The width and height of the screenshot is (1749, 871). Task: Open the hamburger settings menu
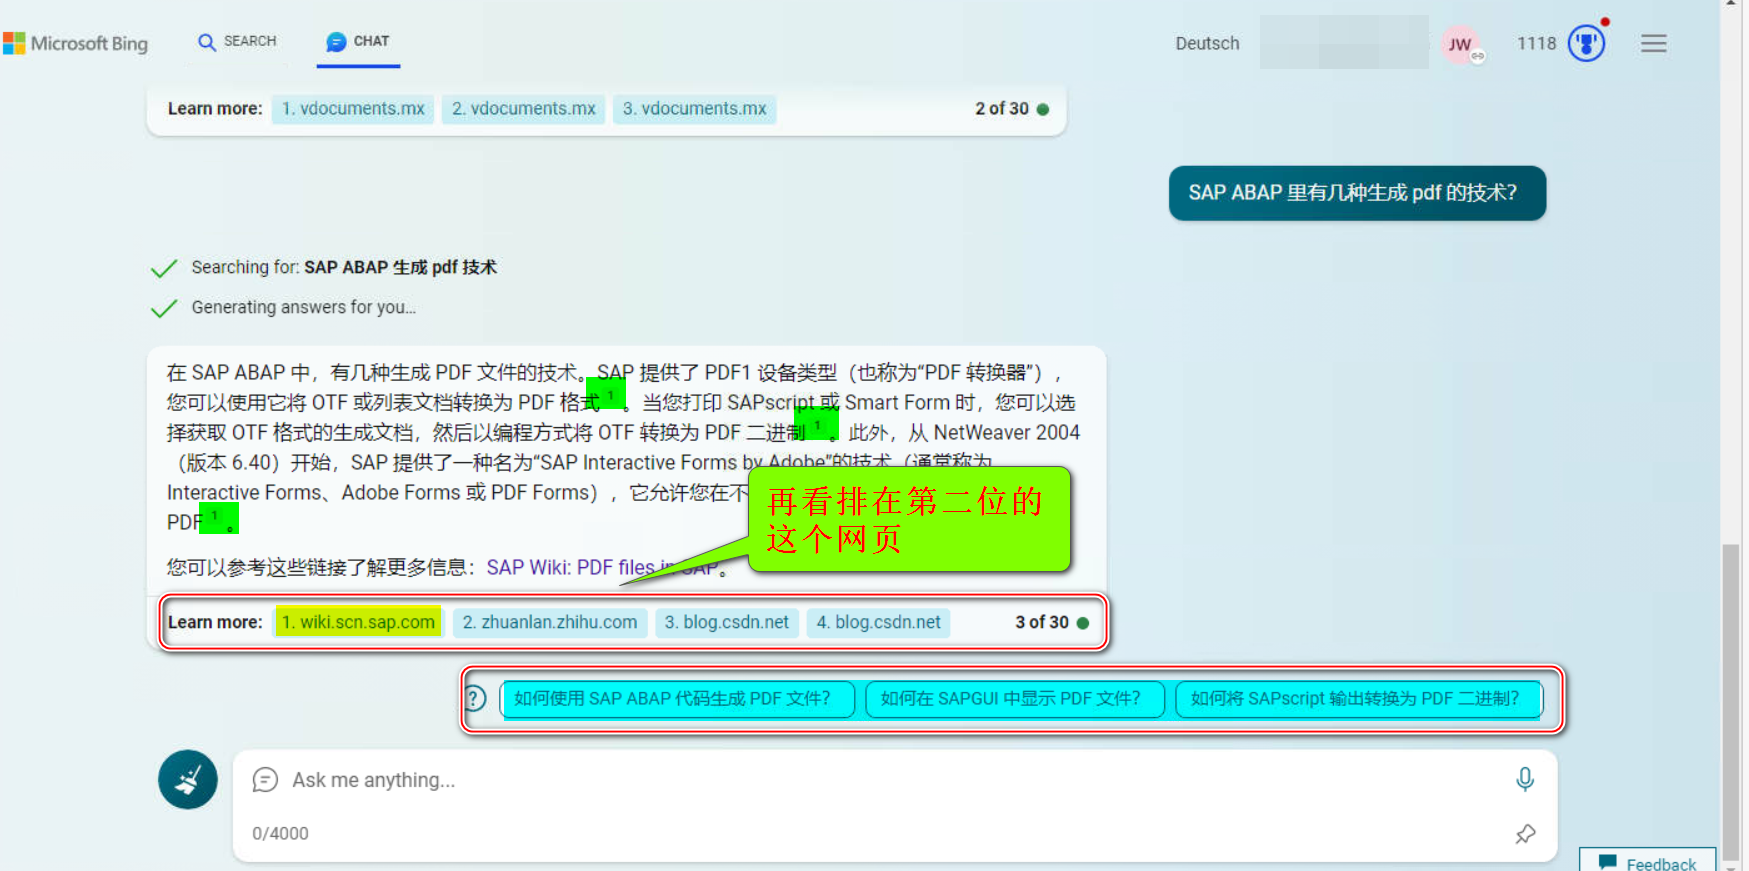pos(1654,43)
